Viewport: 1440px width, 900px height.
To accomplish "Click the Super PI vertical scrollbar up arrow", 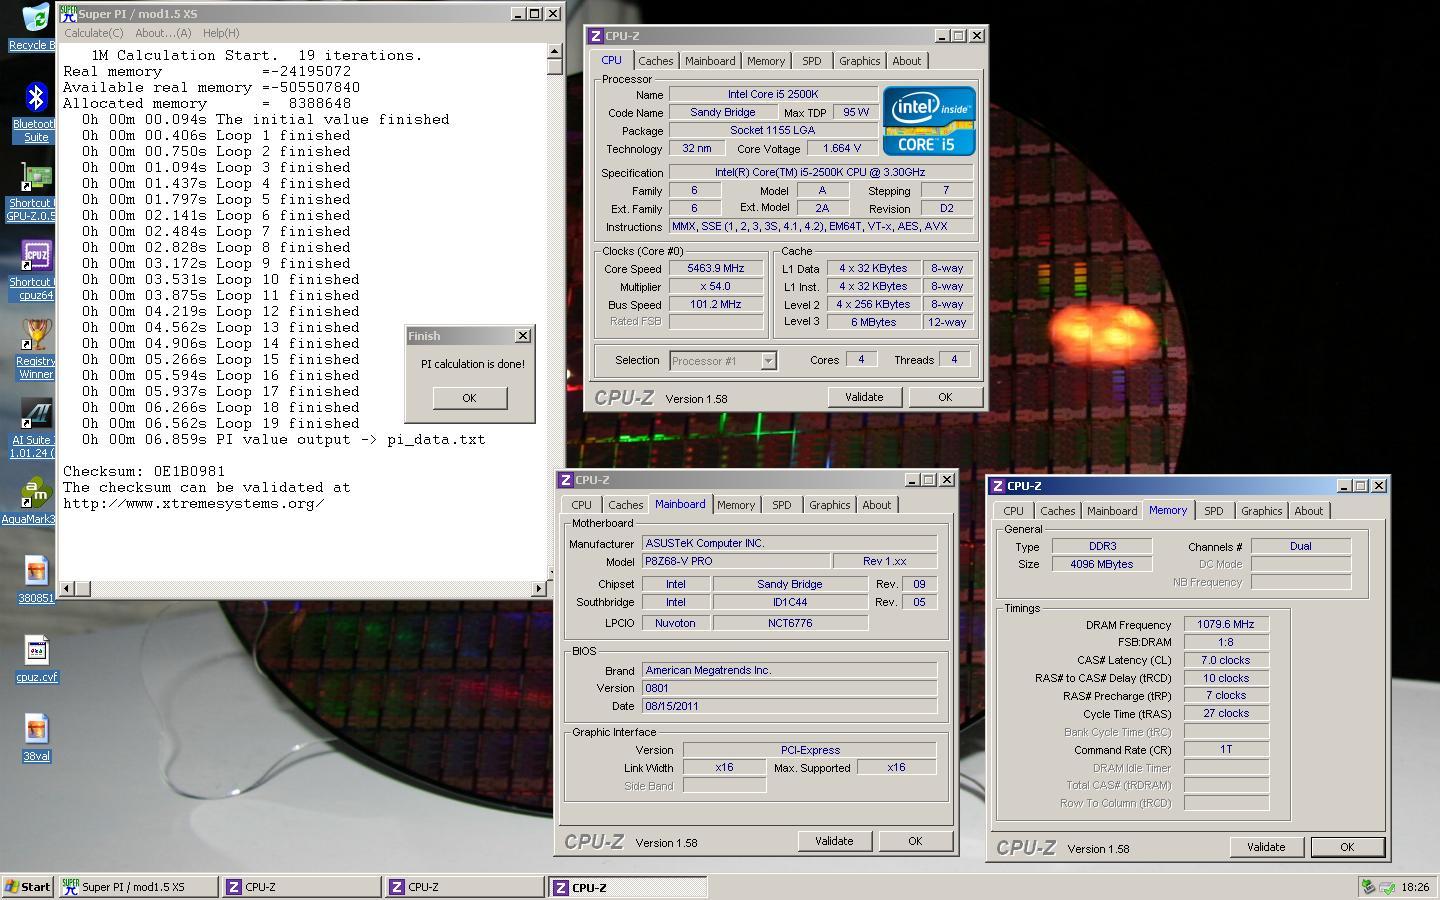I will point(555,52).
